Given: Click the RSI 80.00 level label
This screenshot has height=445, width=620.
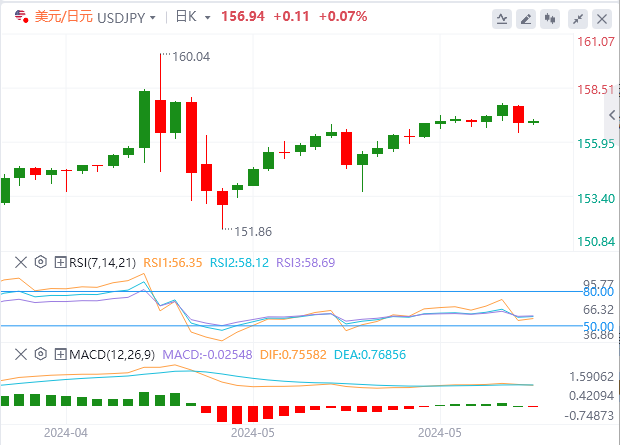Looking at the screenshot, I should pyautogui.click(x=598, y=292).
